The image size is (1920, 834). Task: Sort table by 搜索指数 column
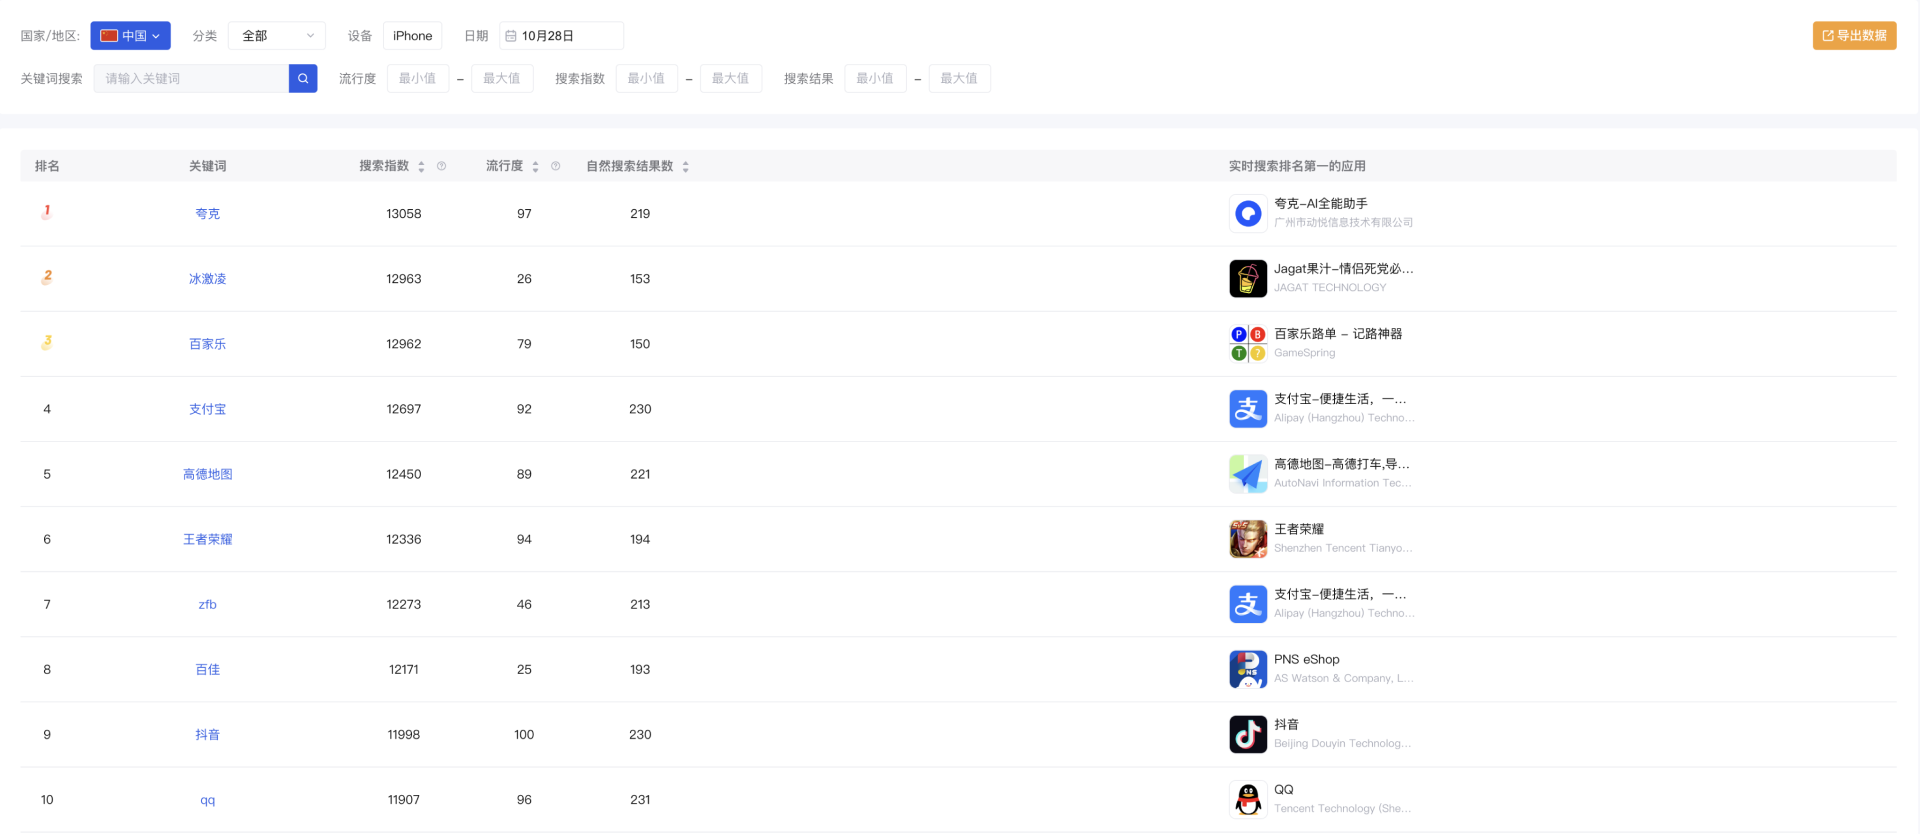(421, 167)
